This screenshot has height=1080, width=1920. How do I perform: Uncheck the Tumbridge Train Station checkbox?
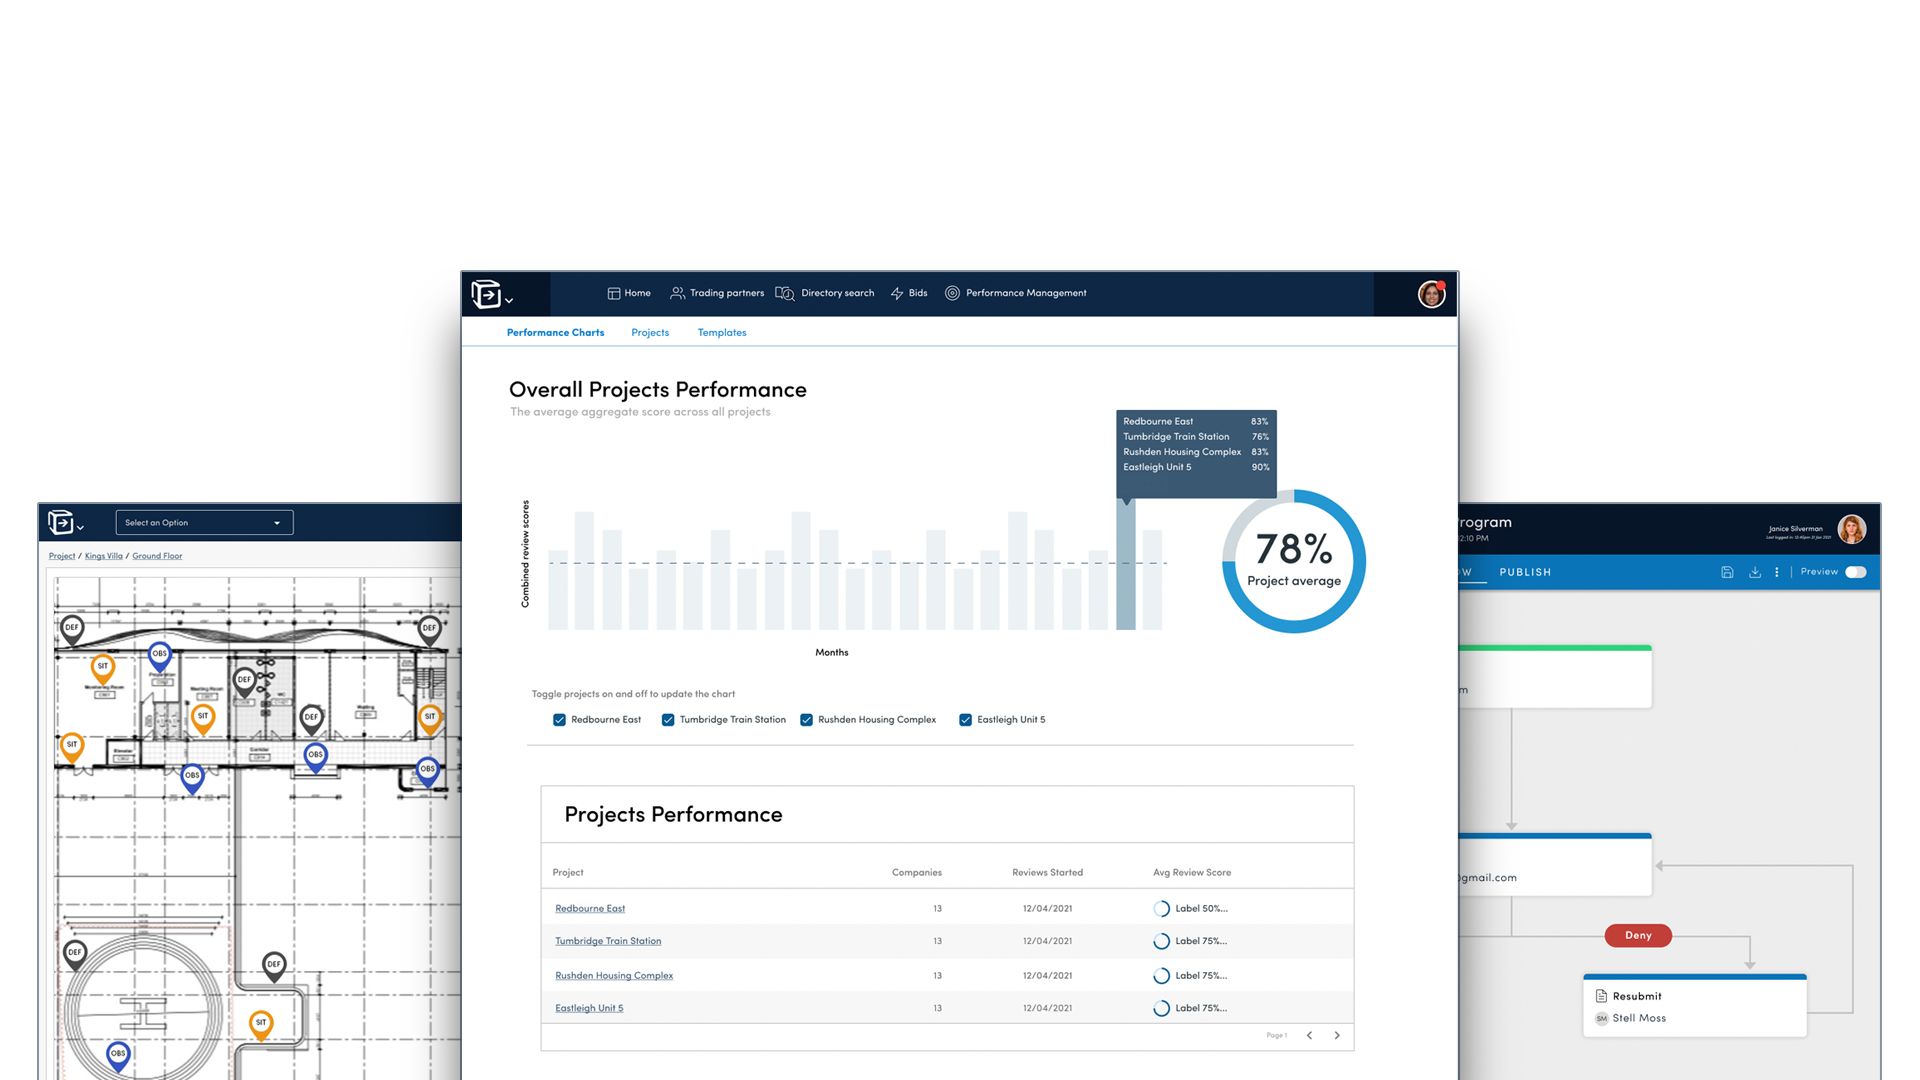pos(668,720)
